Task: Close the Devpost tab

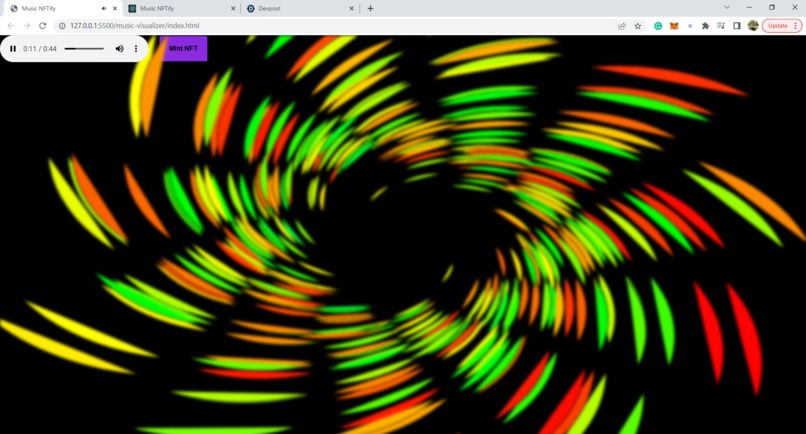Action: [x=352, y=8]
